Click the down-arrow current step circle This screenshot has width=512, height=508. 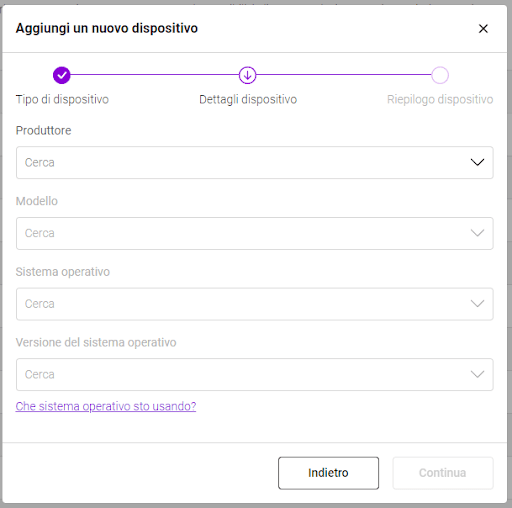tap(247, 75)
